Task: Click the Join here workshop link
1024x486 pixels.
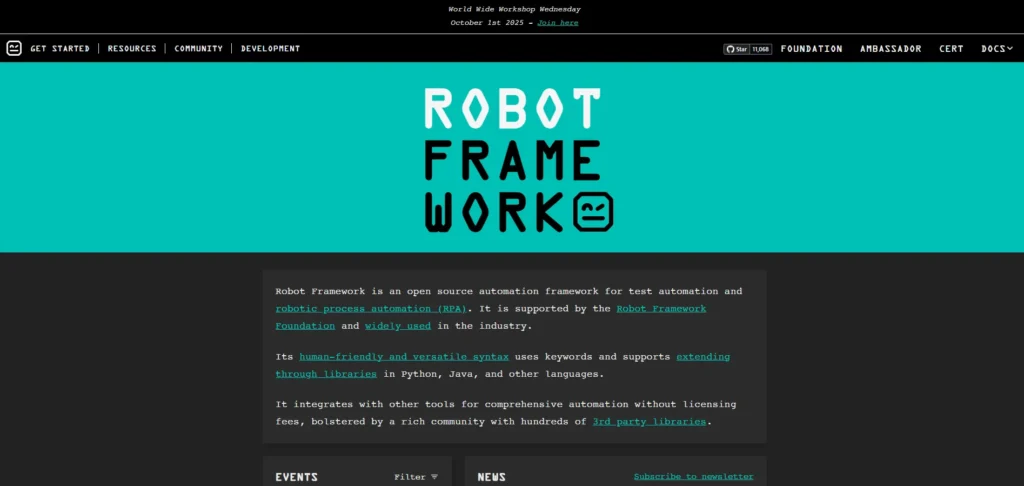Action: tap(558, 23)
